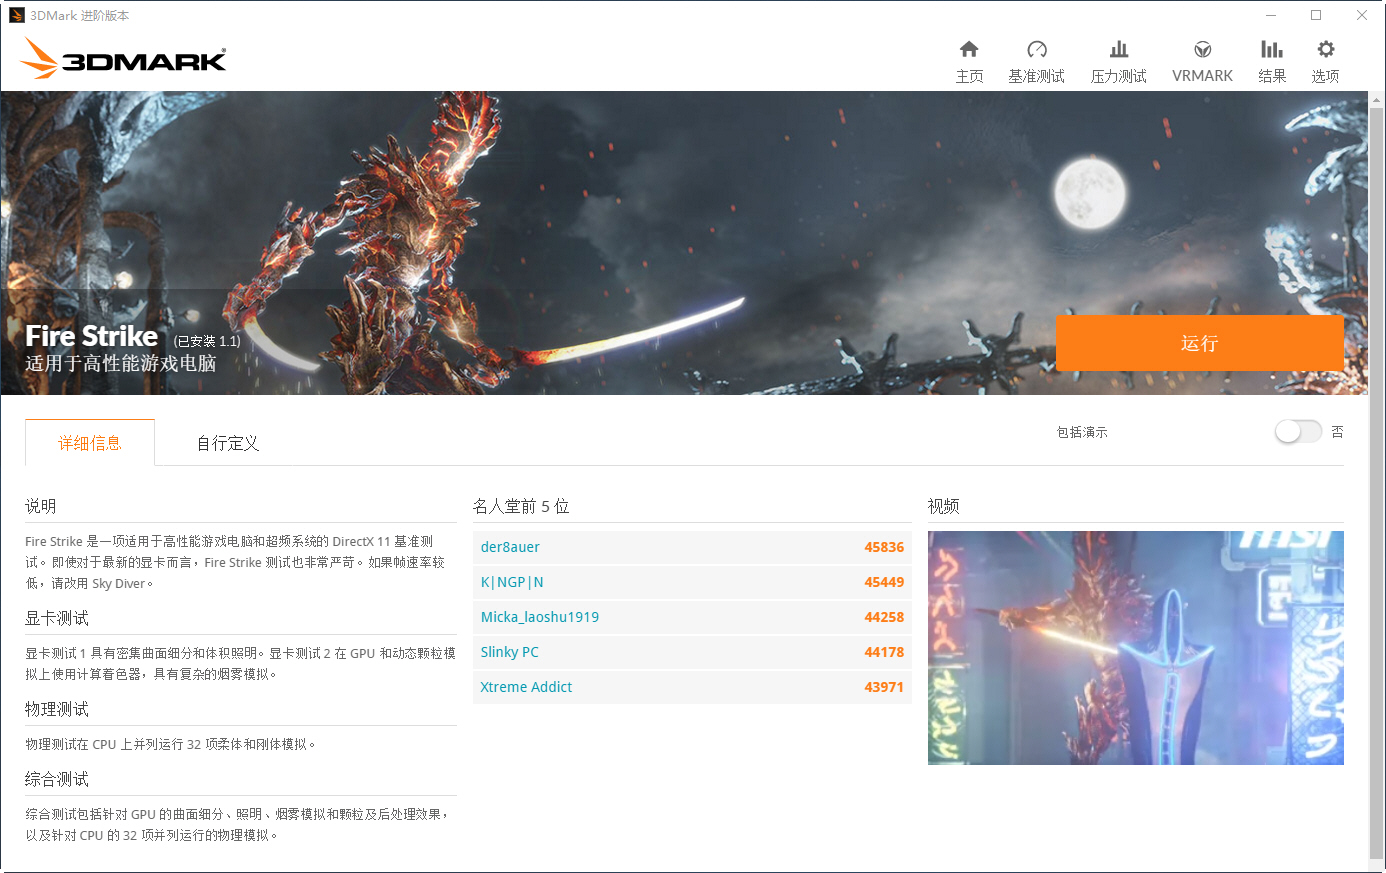Click the 说明 section heading

click(x=41, y=506)
